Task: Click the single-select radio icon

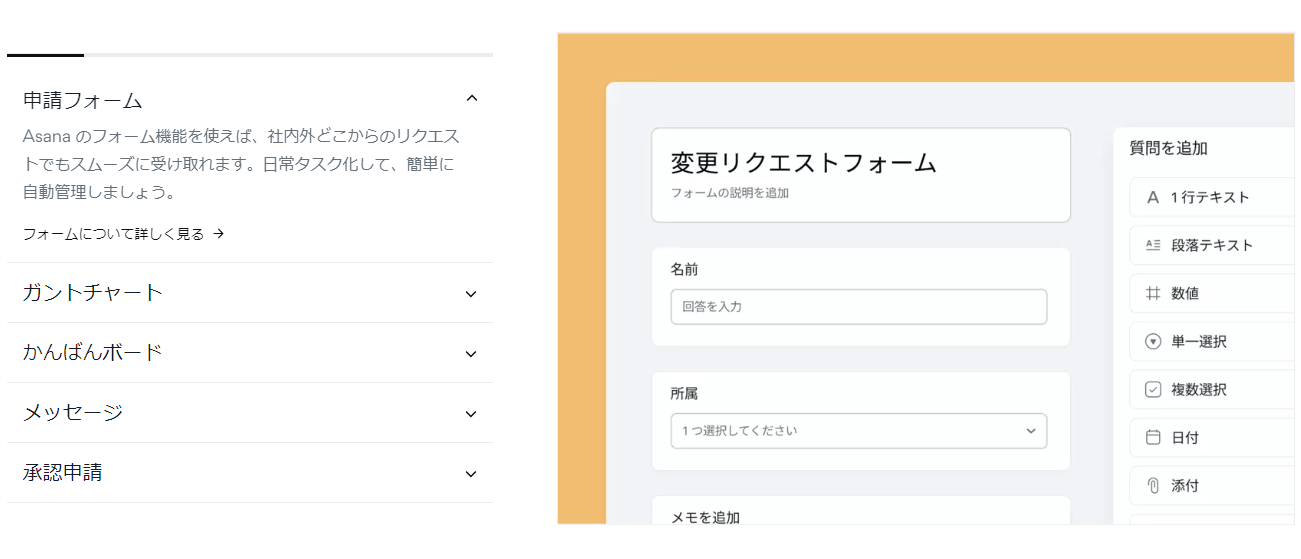Action: click(1152, 342)
